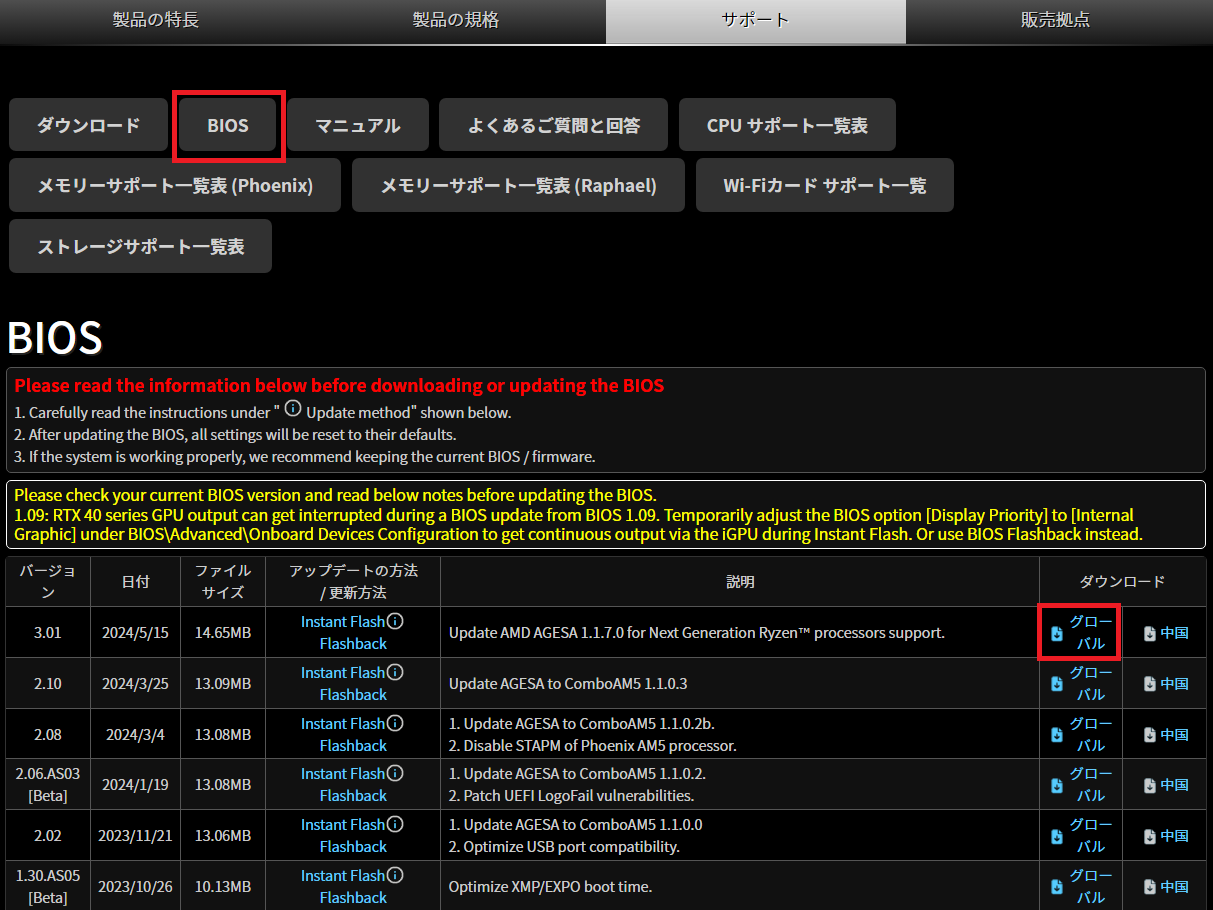
Task: Click Instant Flash link for version 1.30.AS05
Action: click(343, 875)
